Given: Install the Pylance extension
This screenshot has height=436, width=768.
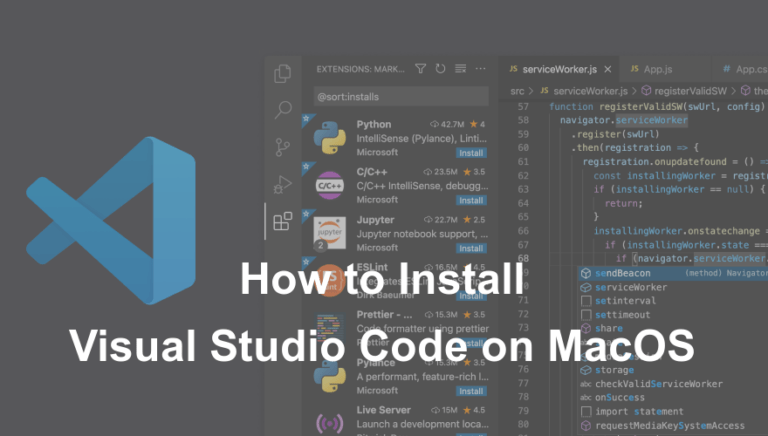Looking at the screenshot, I should click(471, 391).
